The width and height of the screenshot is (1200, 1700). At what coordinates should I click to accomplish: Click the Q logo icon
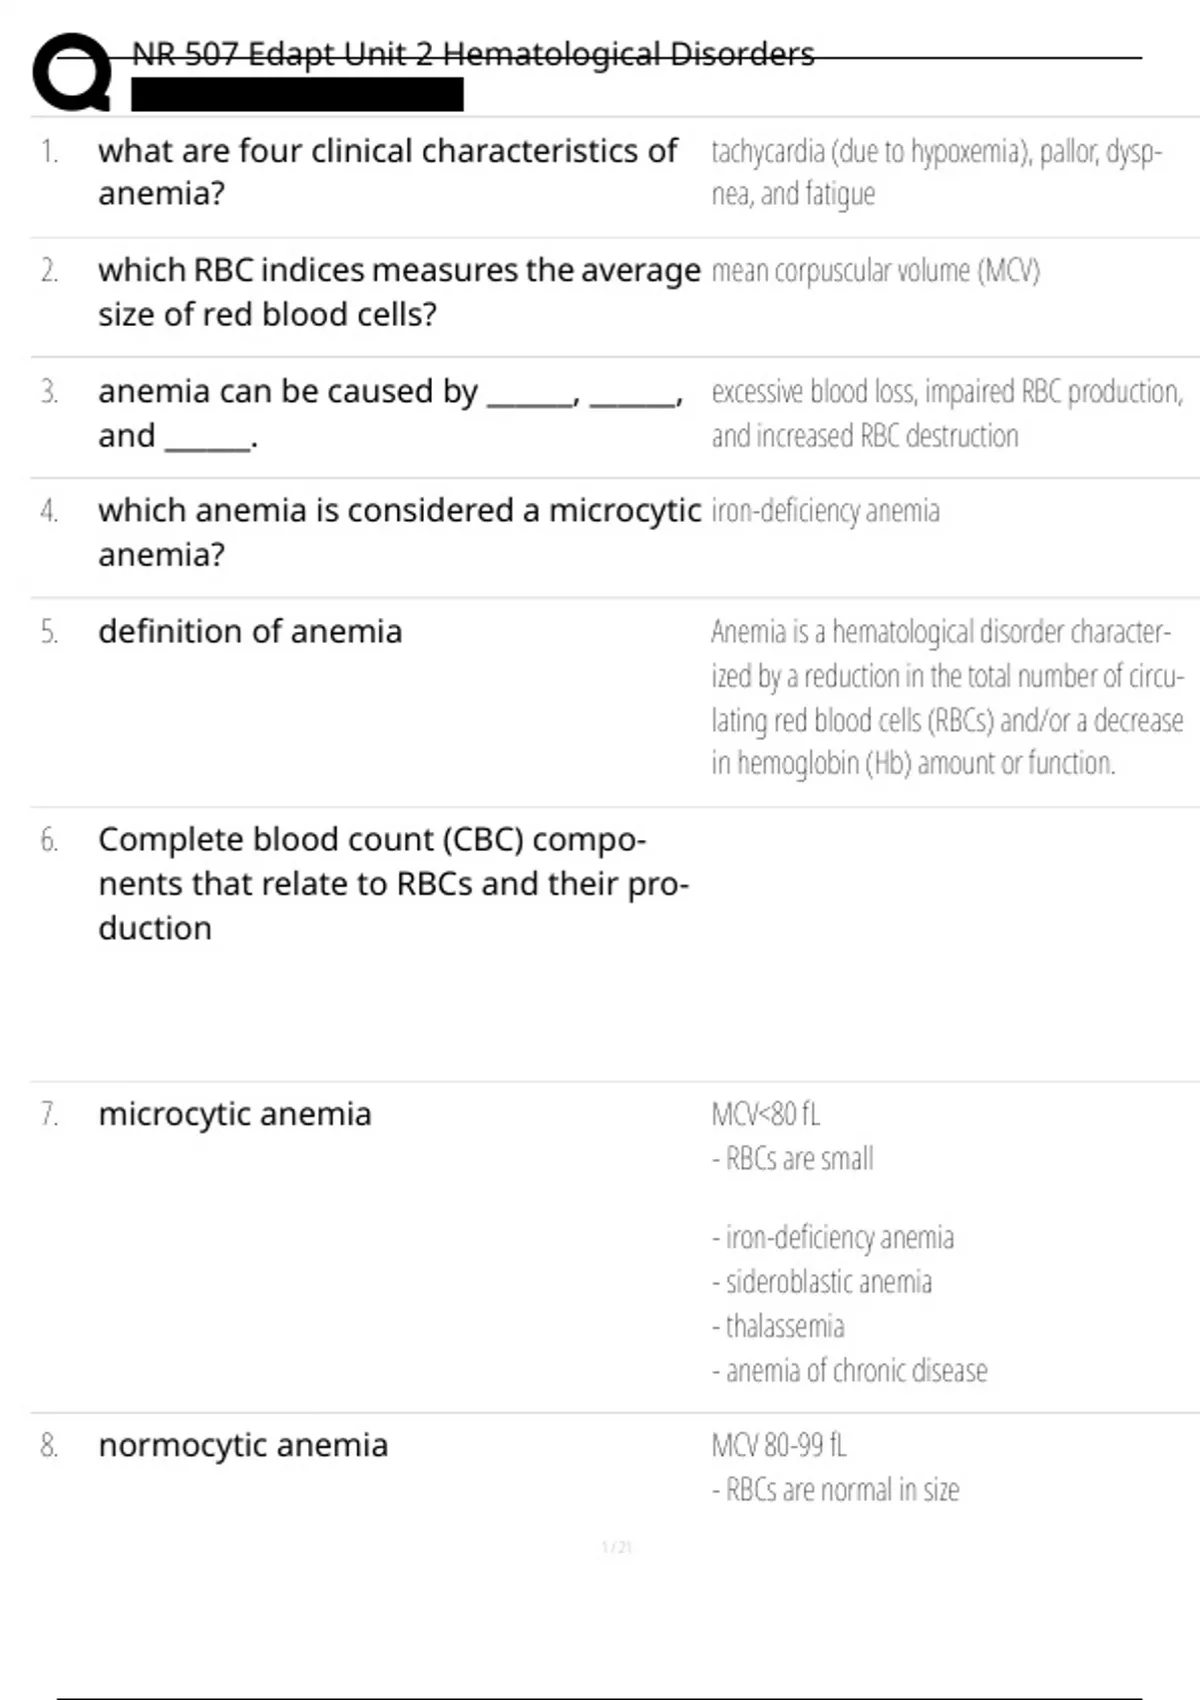[x=71, y=72]
